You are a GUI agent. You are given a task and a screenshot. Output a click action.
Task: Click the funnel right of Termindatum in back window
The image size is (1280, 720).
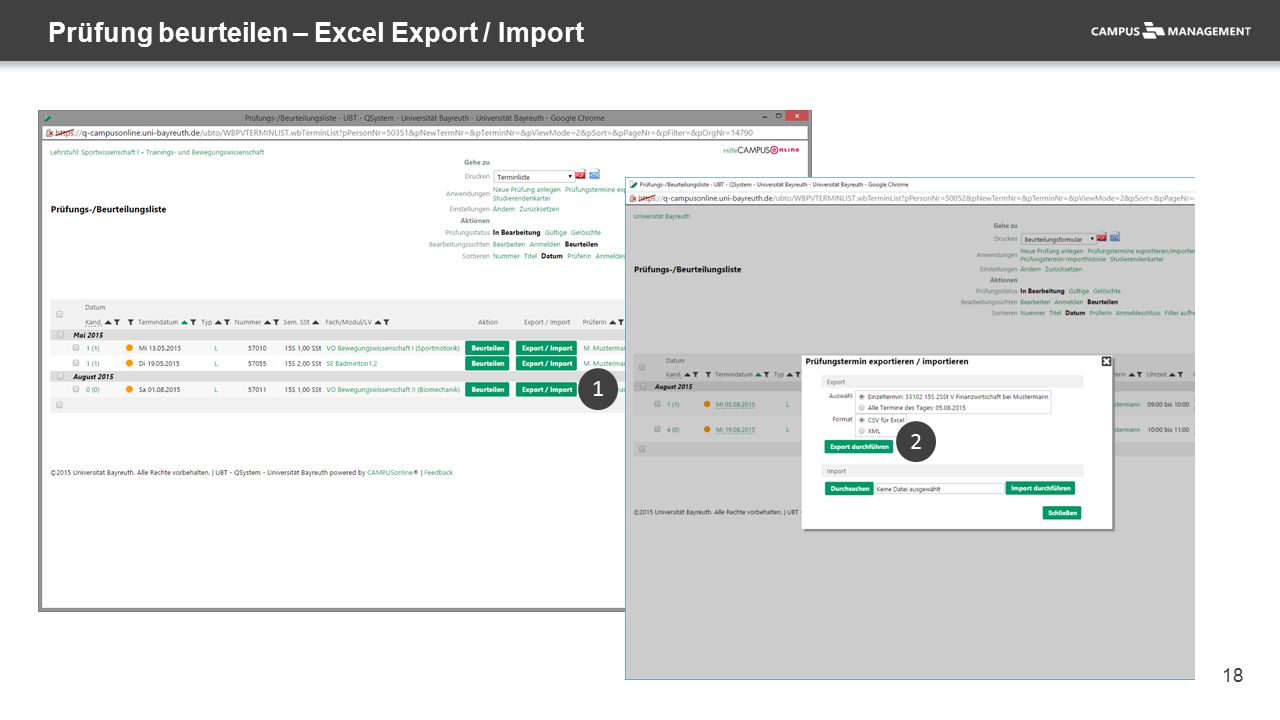tap(193, 323)
